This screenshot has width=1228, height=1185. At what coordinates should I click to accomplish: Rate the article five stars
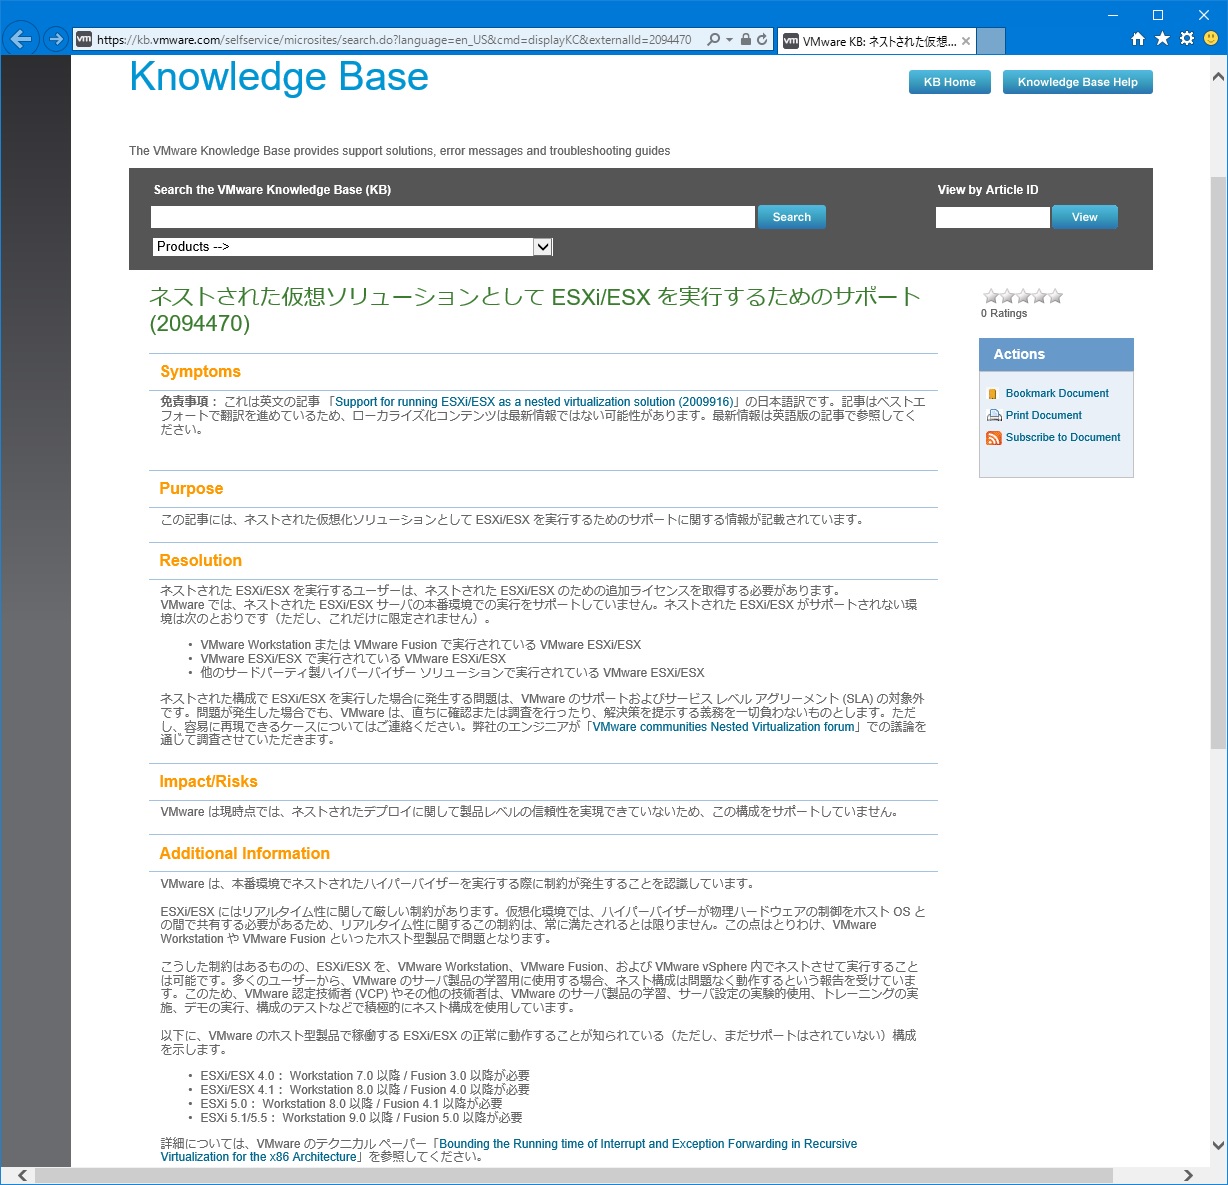coord(1056,296)
